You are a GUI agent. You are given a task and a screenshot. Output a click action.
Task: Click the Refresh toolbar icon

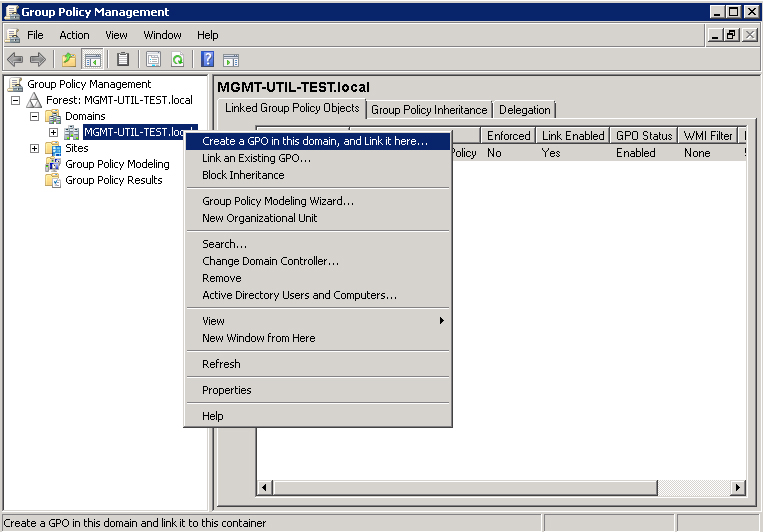pyautogui.click(x=177, y=59)
